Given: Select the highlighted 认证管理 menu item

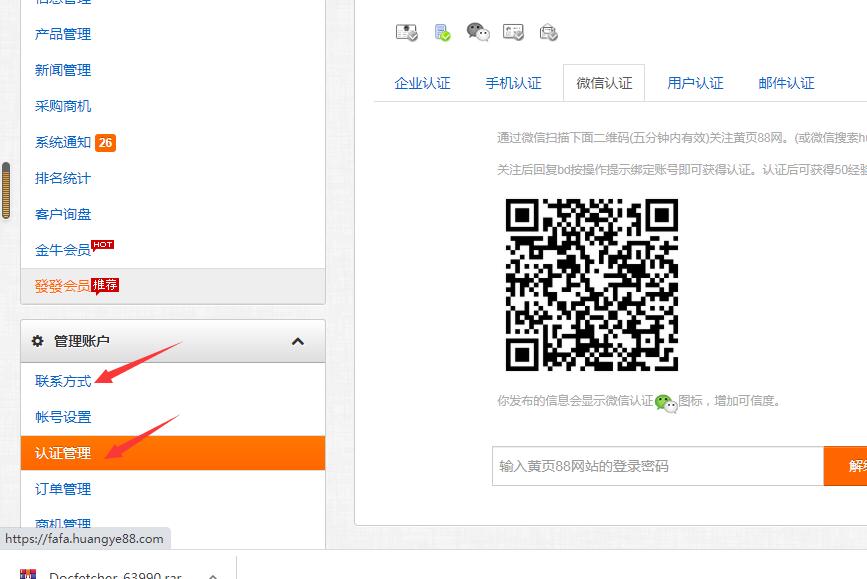Looking at the screenshot, I should click(x=173, y=453).
